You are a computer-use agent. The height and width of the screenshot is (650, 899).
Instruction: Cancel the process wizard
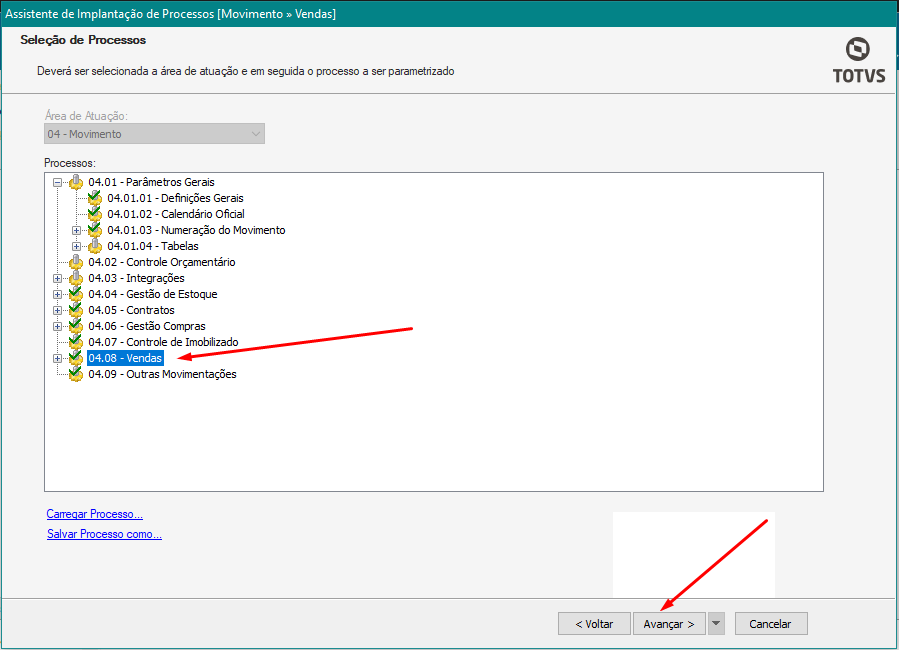pyautogui.click(x=771, y=624)
